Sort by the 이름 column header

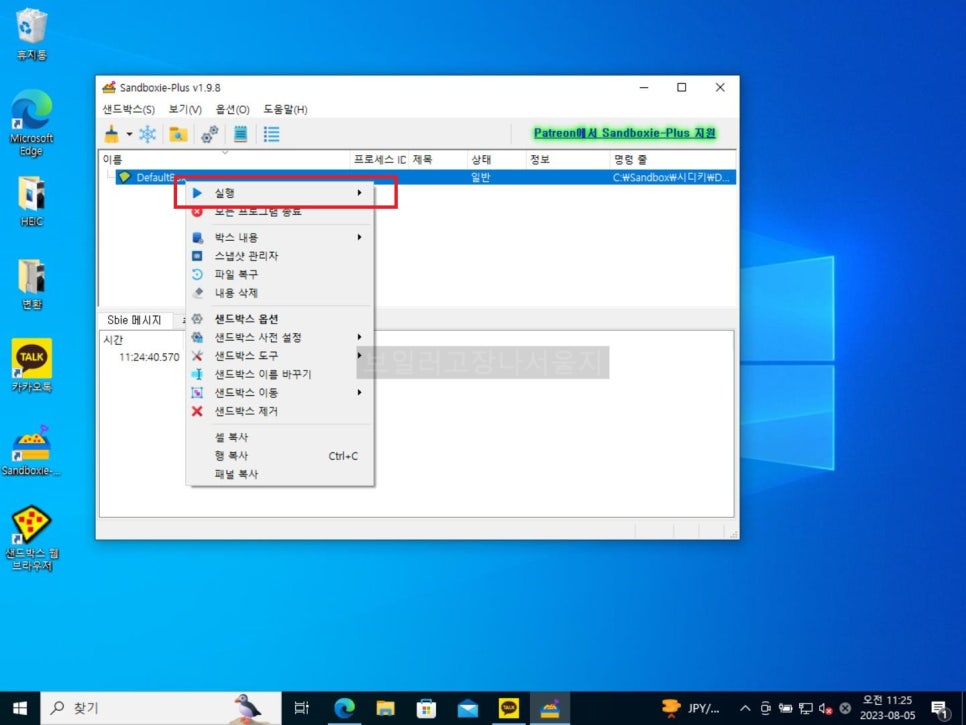(225, 160)
